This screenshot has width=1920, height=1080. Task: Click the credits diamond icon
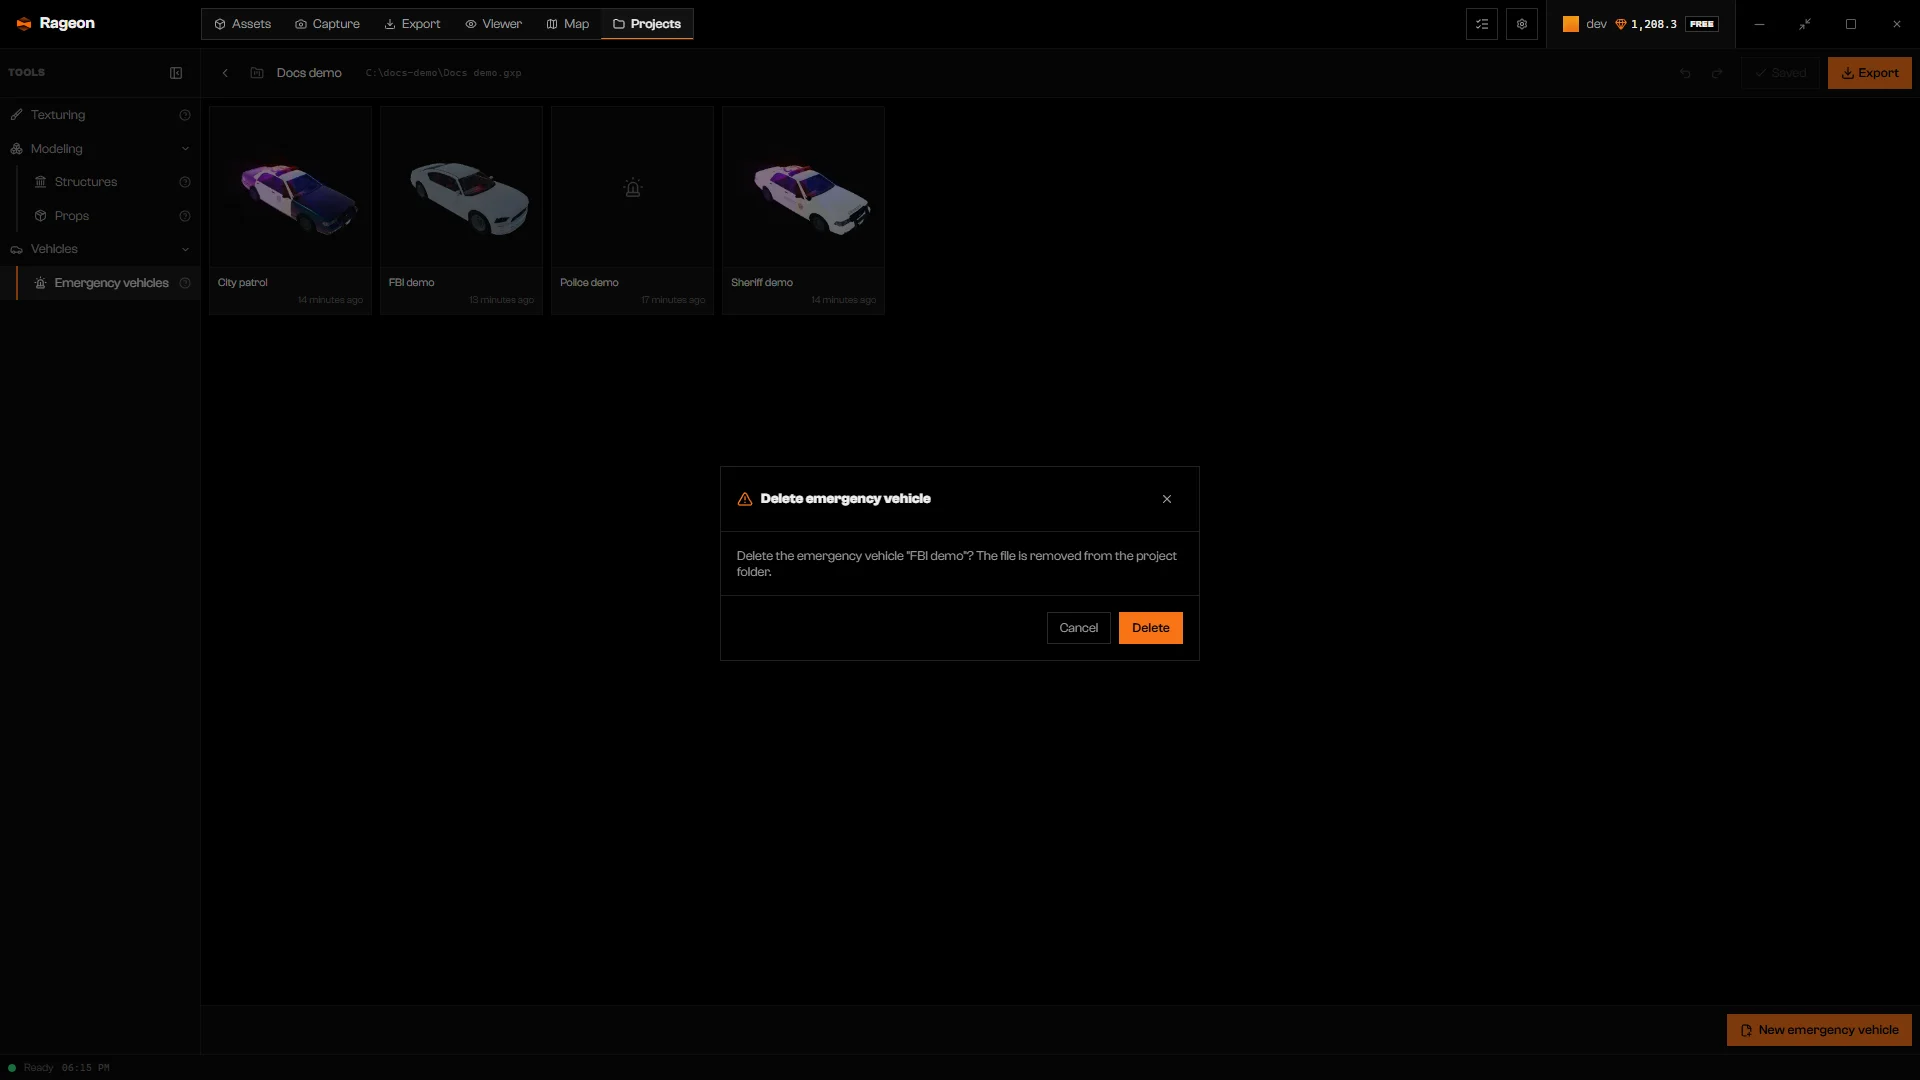click(x=1621, y=24)
